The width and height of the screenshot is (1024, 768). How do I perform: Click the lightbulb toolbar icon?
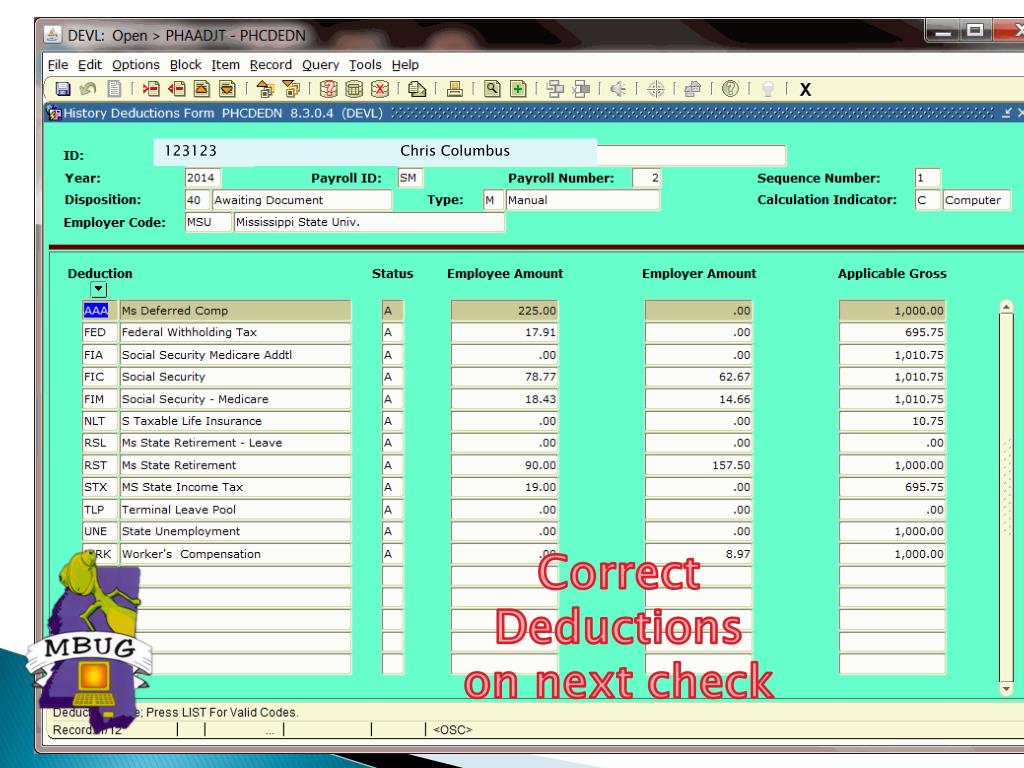click(x=768, y=89)
